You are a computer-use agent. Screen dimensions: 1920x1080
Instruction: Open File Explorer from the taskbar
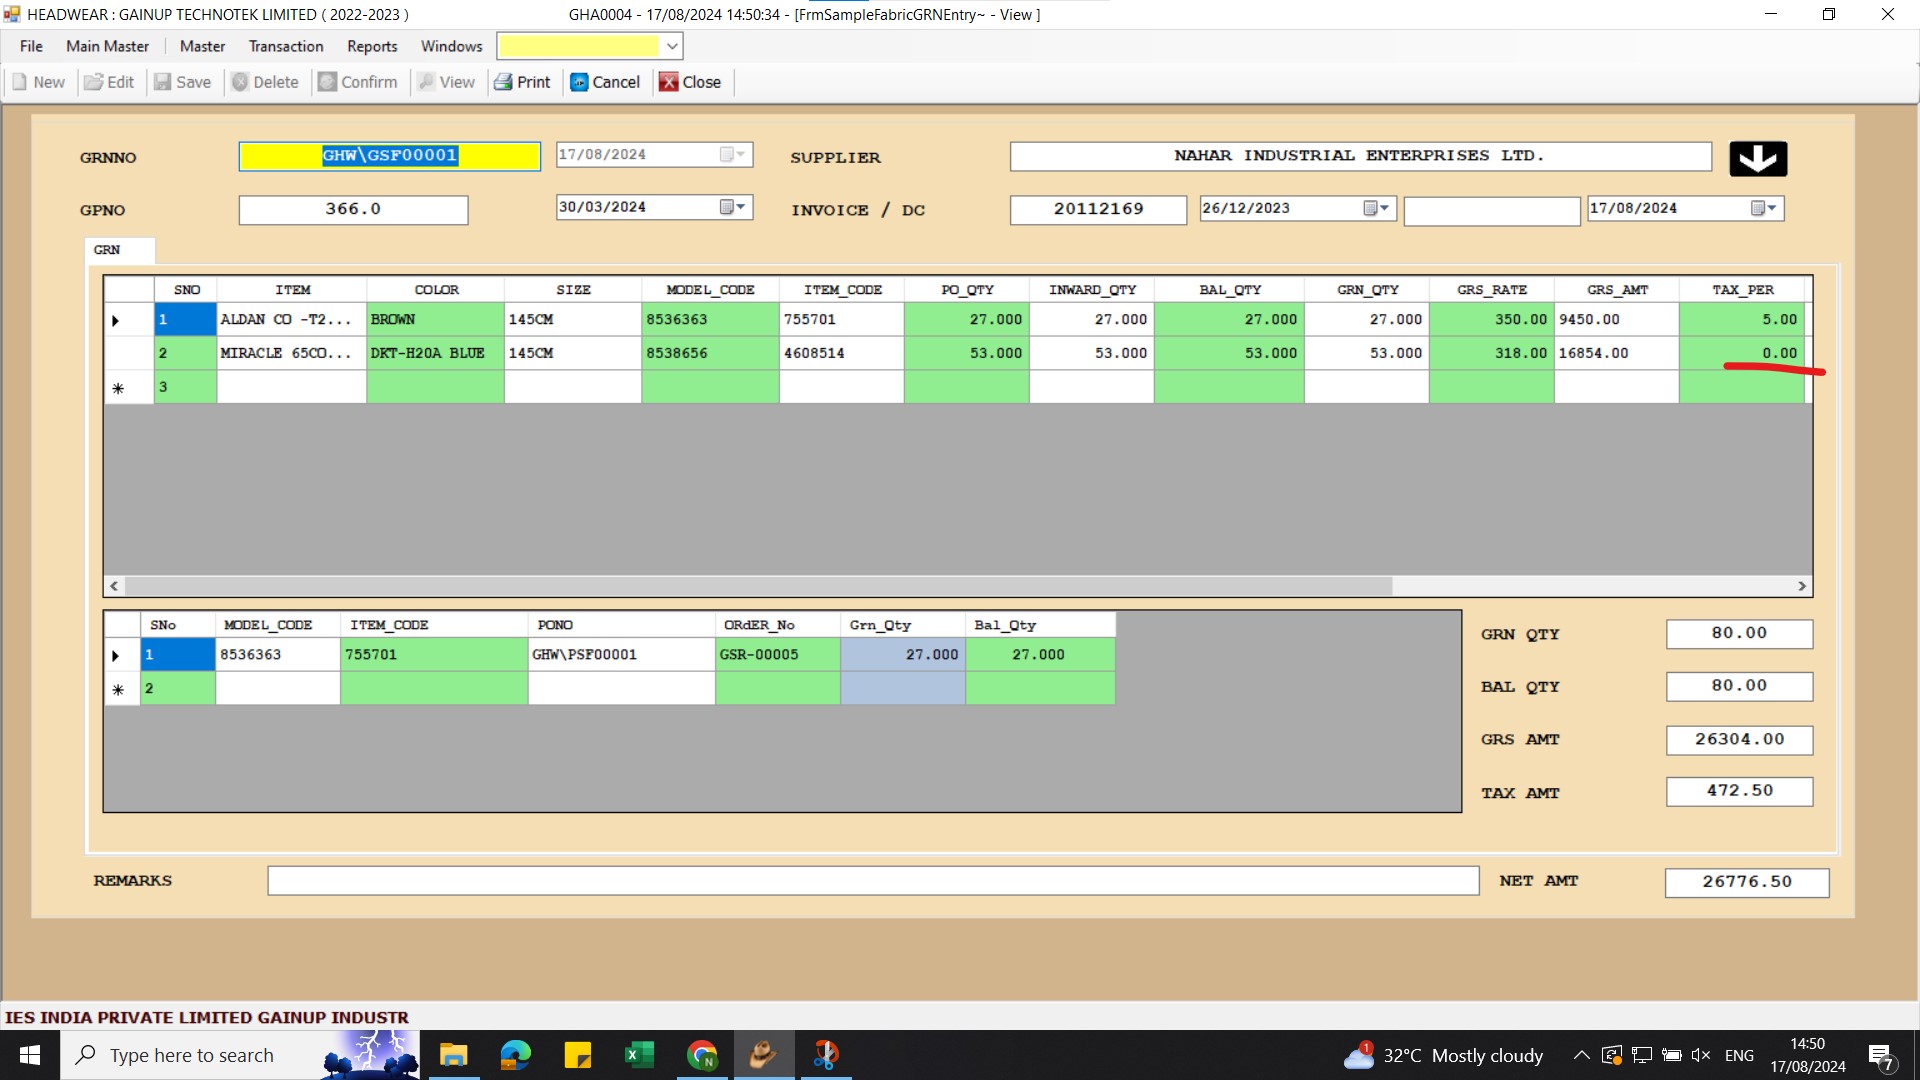453,1055
